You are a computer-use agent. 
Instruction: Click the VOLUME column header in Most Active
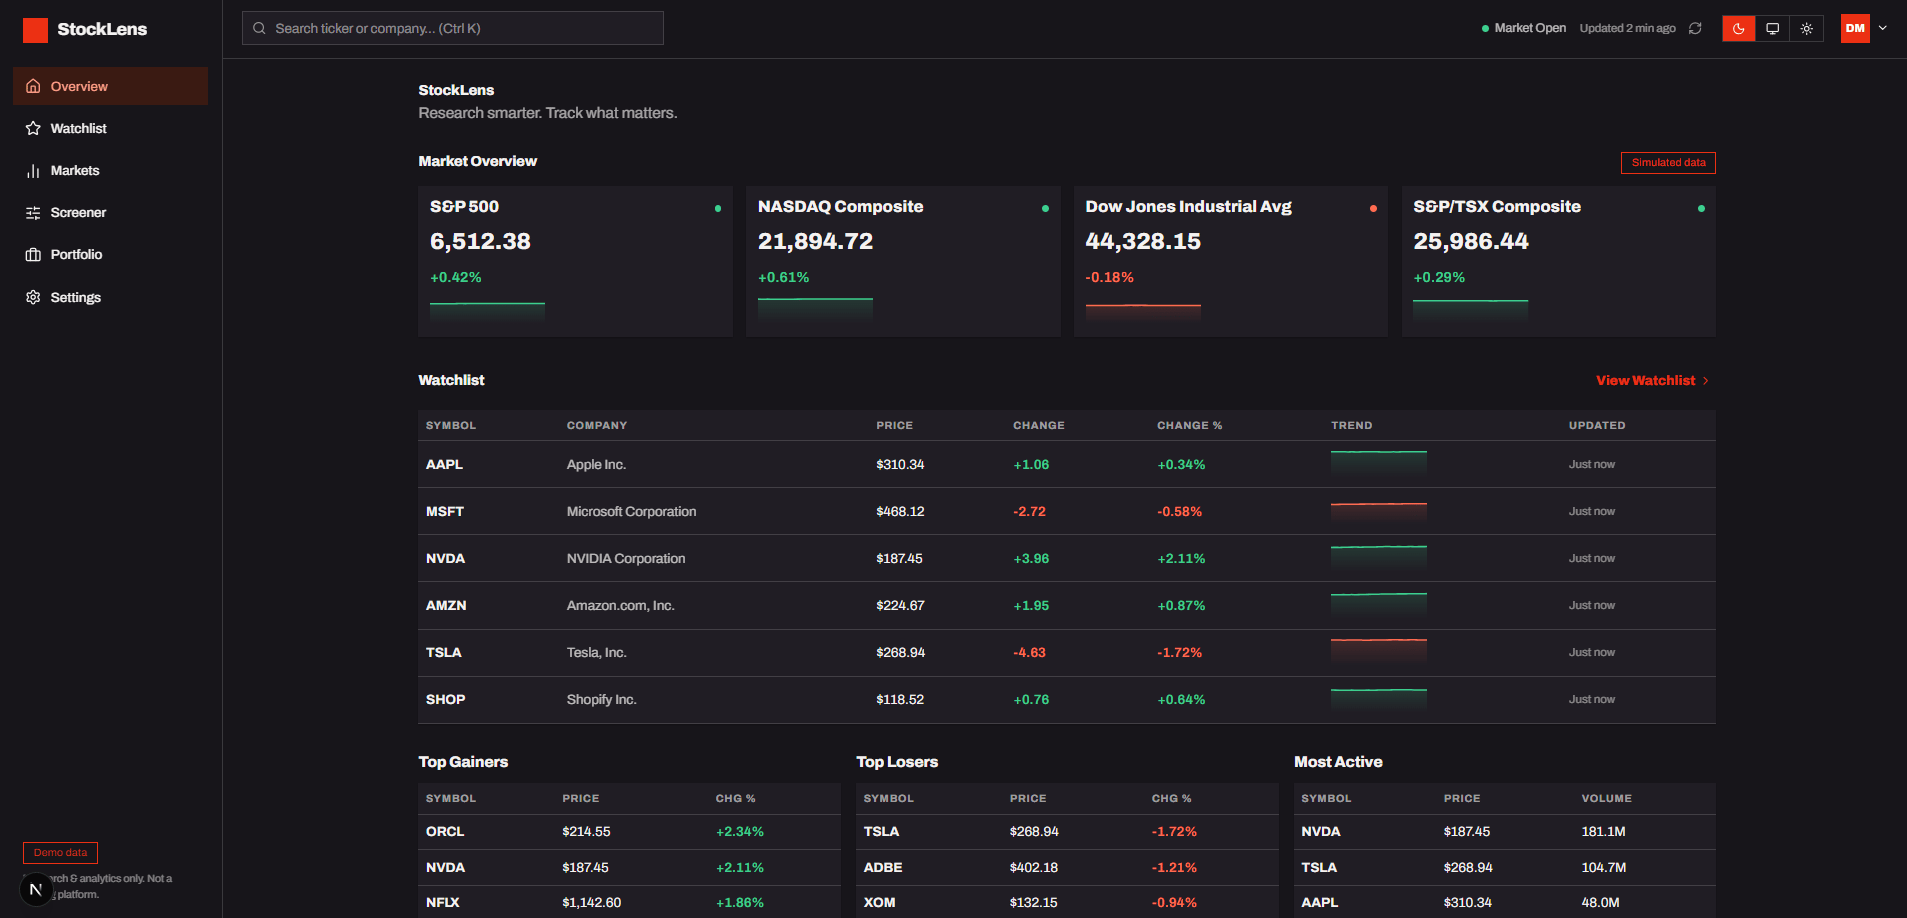[x=1607, y=799]
